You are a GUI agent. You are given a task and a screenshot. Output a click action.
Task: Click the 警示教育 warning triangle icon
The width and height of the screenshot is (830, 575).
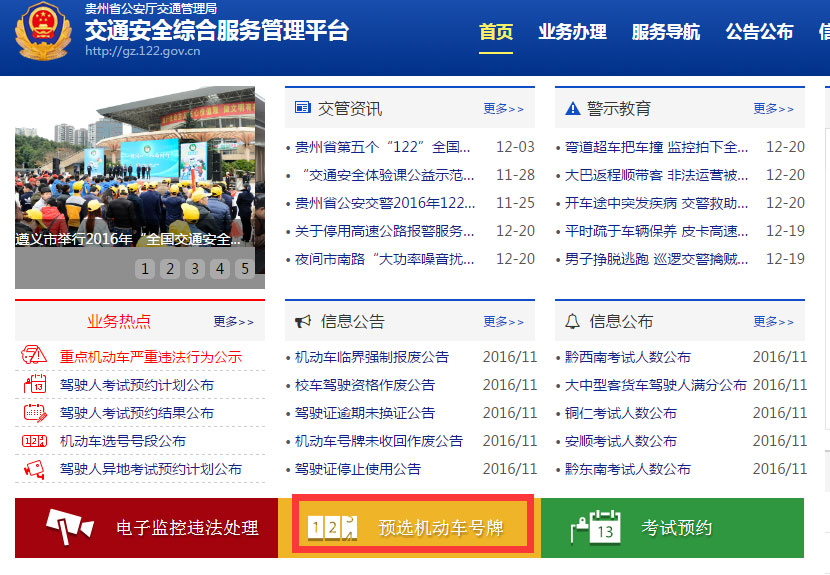click(573, 109)
